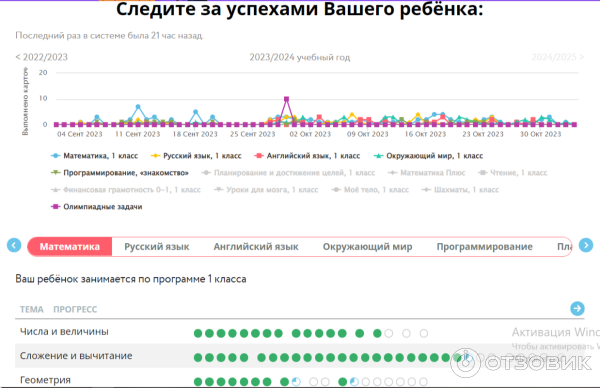
Task: Click last empty progress circle in Числа и величины
Action: point(424,333)
